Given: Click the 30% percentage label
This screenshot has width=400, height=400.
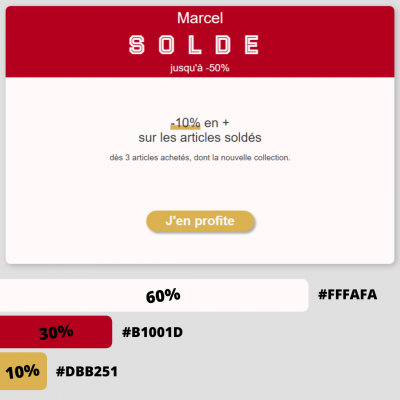Looking at the screenshot, I should pos(56,332).
